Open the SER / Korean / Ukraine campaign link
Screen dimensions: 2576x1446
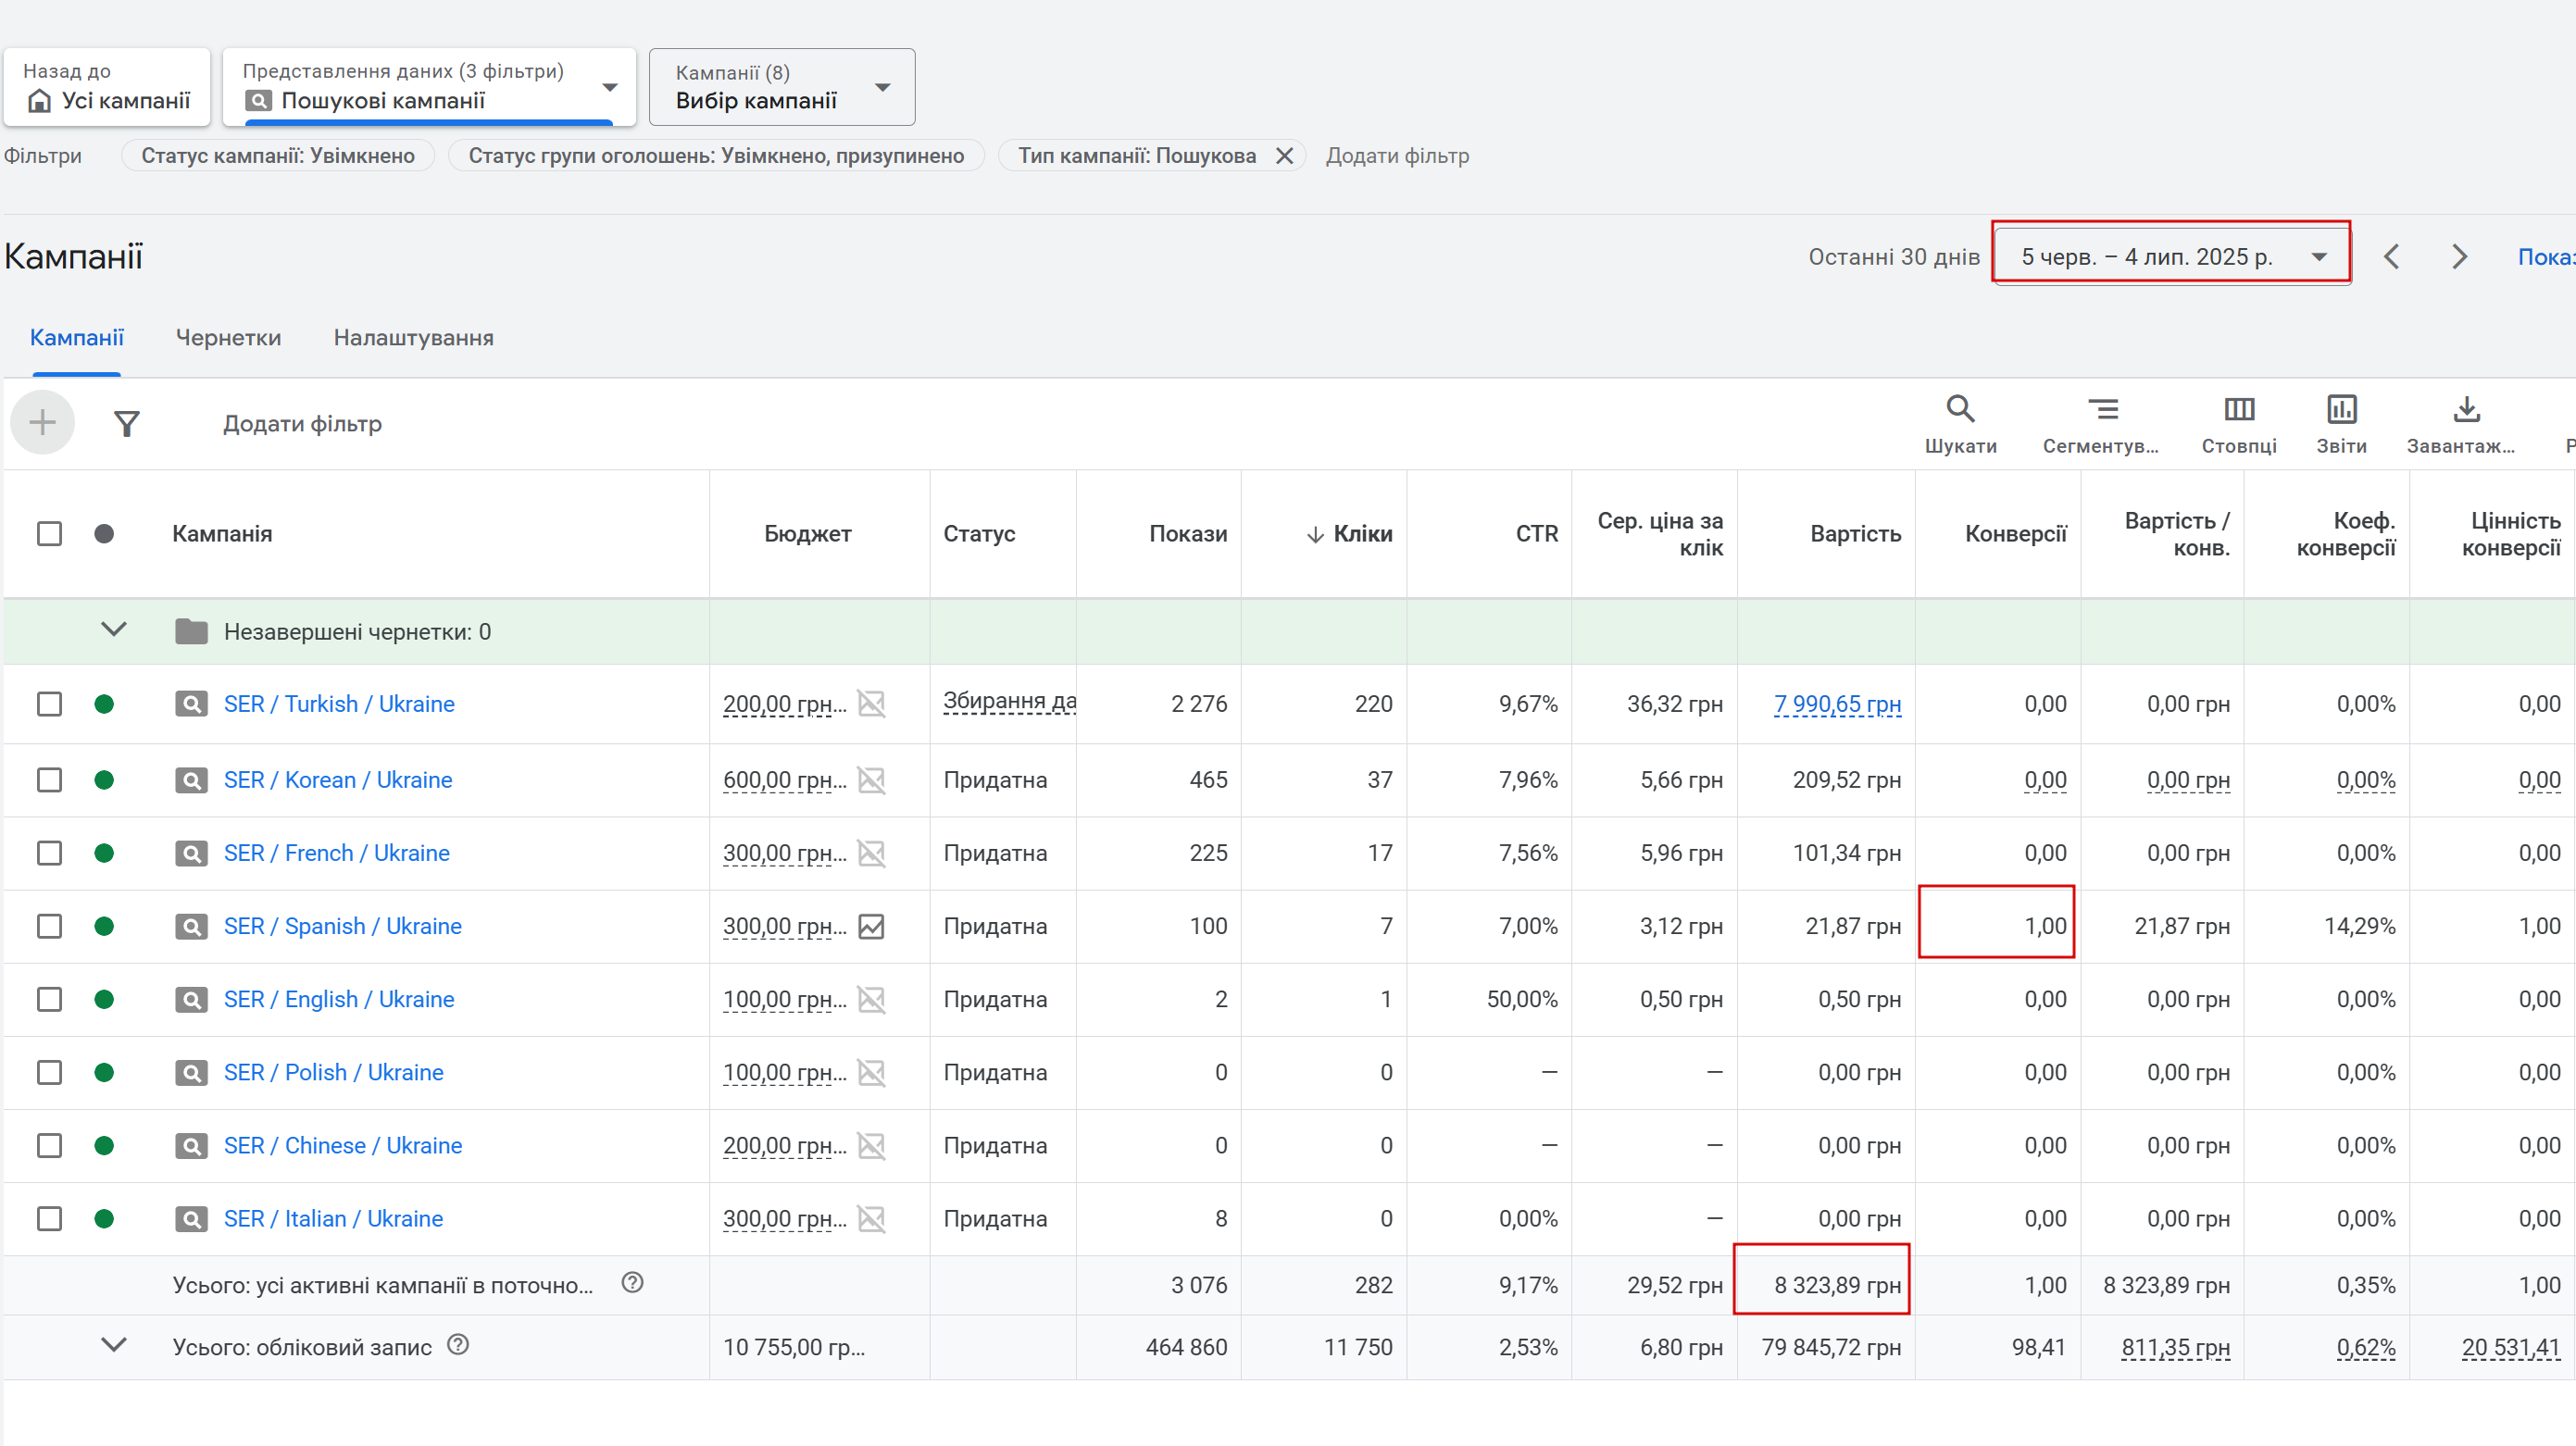[x=338, y=780]
